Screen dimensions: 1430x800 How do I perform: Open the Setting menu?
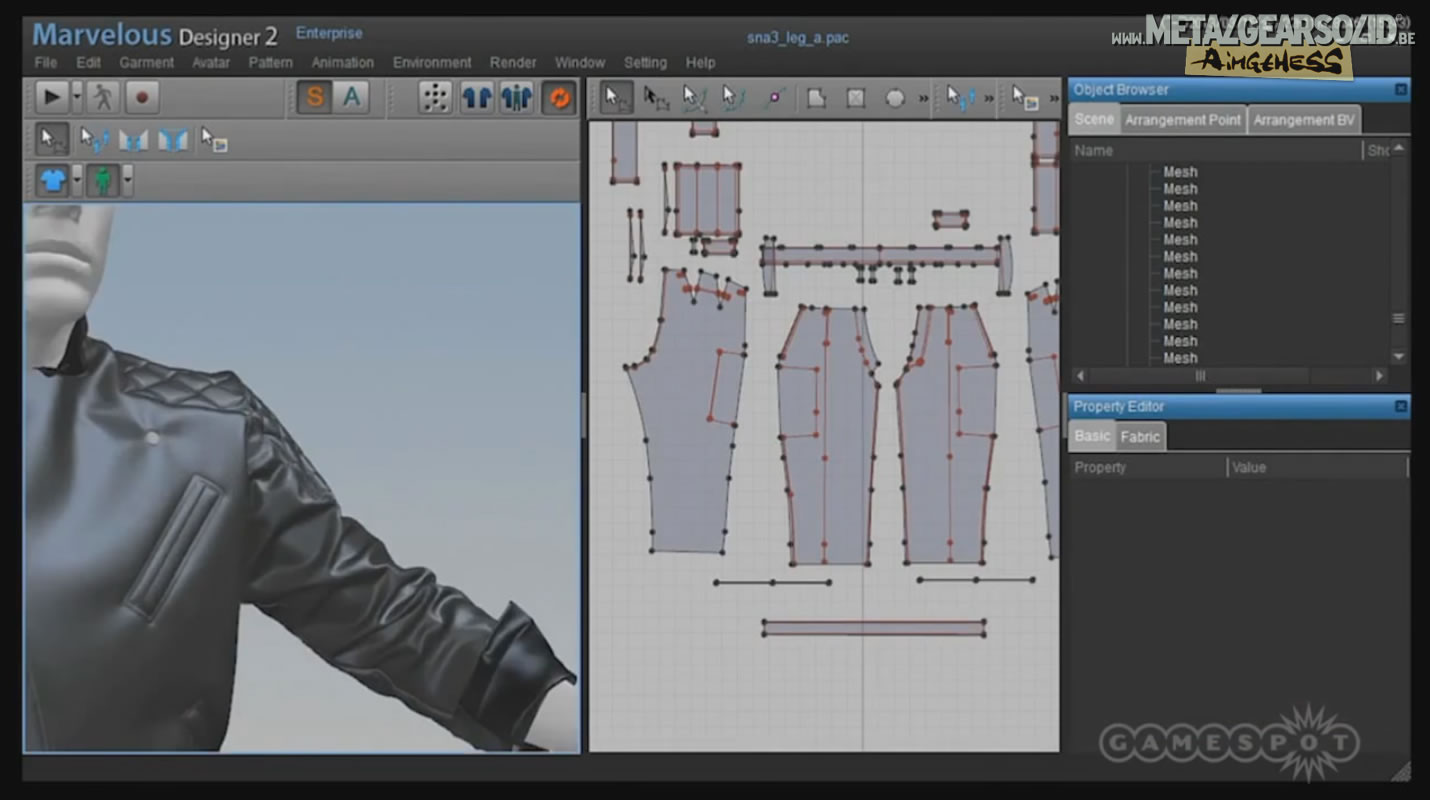pos(645,62)
